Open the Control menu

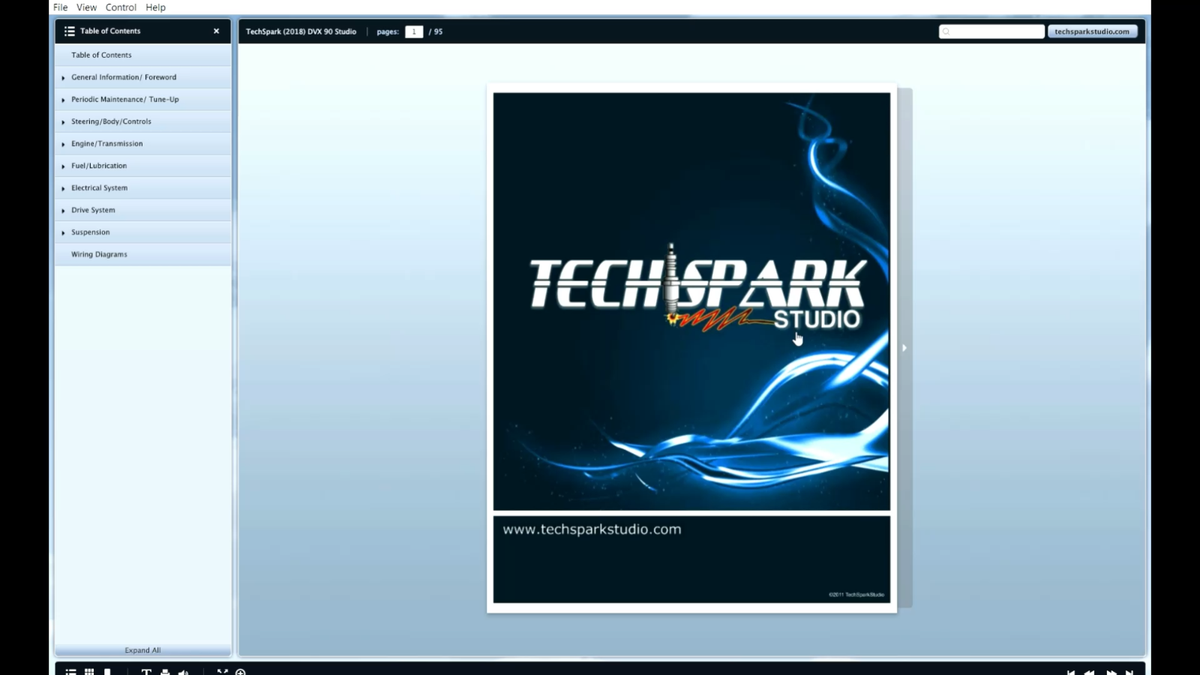click(121, 7)
